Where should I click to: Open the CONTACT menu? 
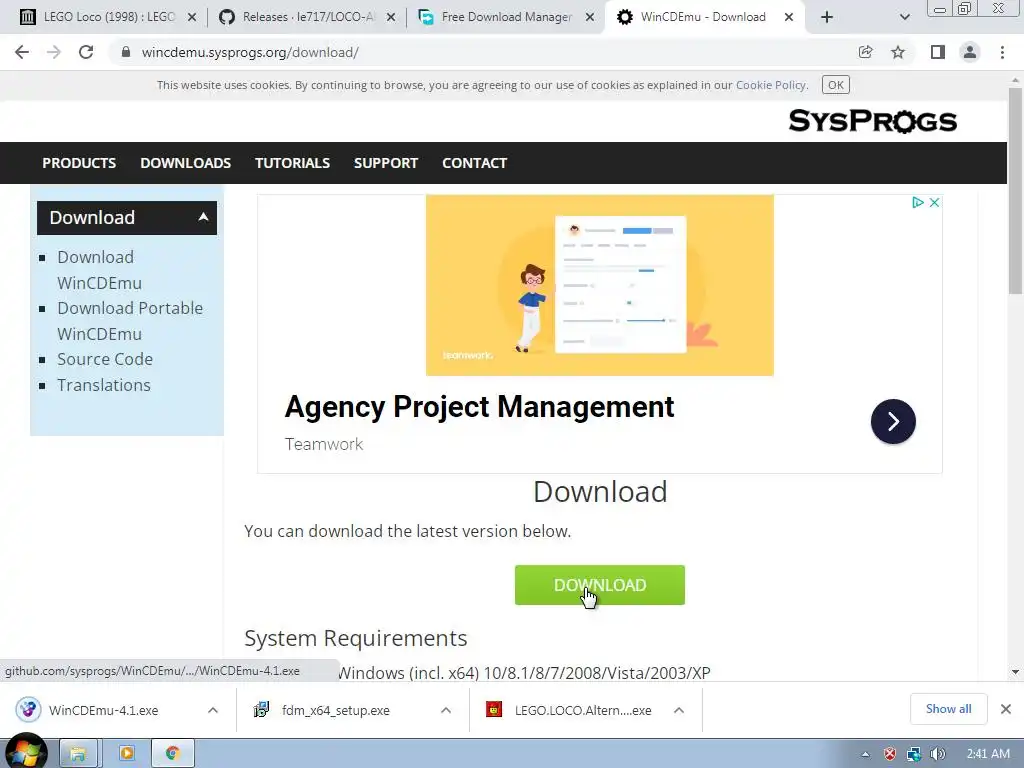[x=474, y=163]
